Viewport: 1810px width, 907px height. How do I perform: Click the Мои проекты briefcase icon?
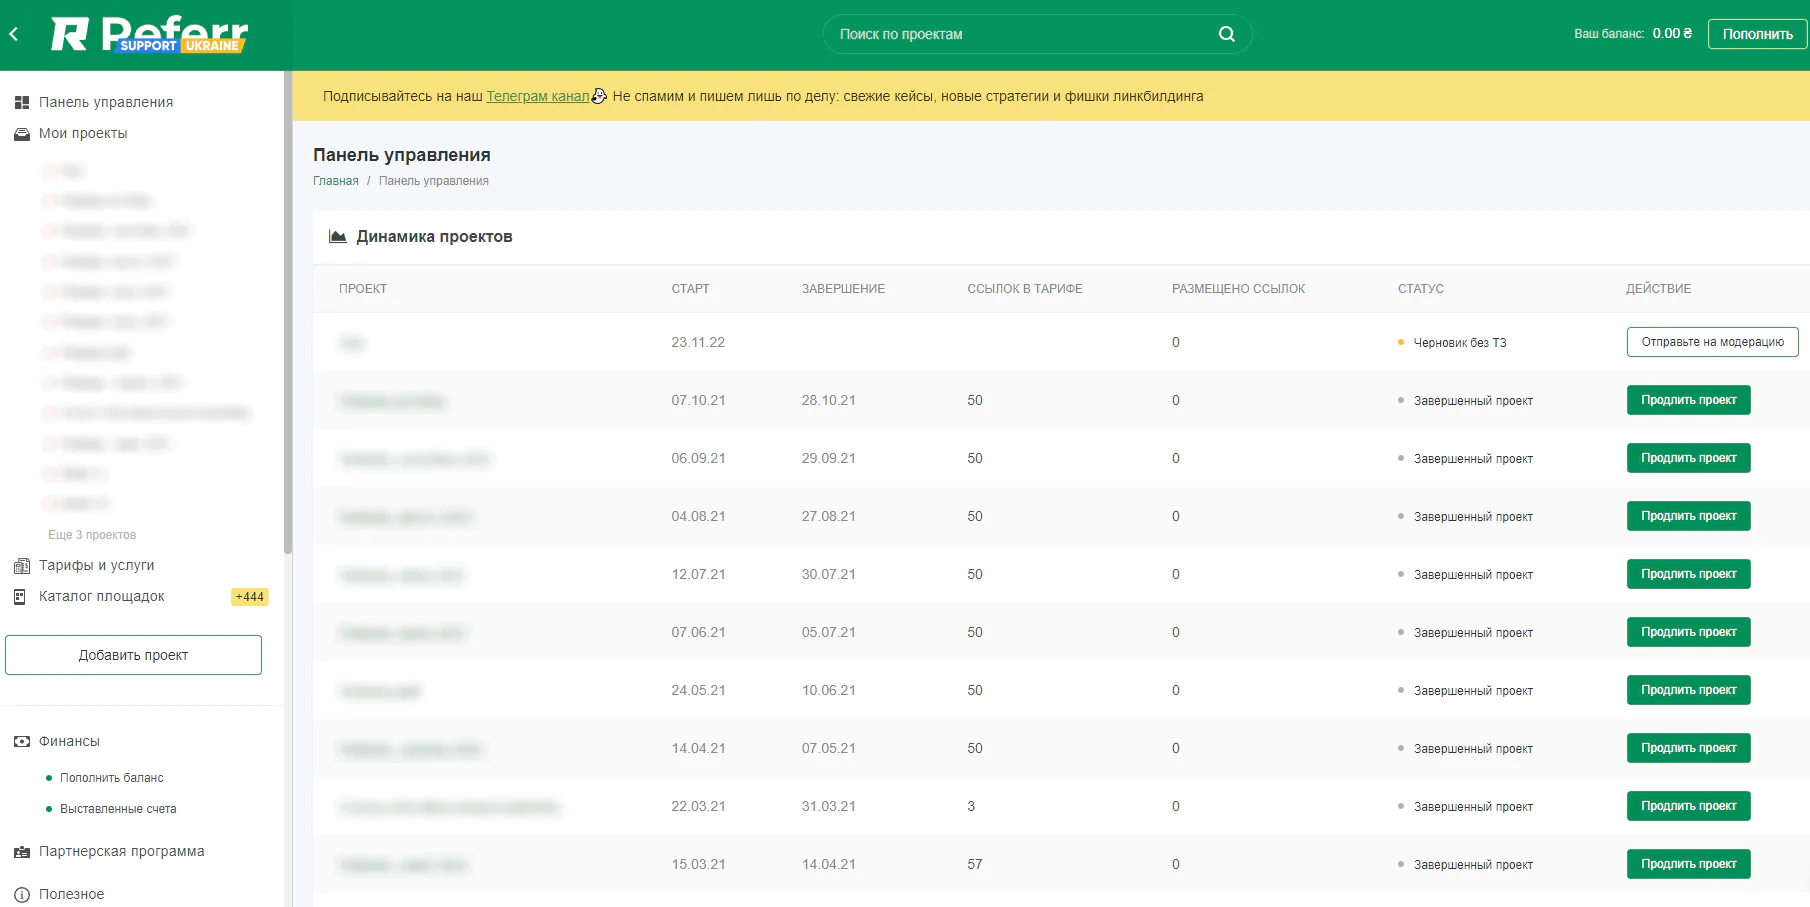tap(21, 134)
